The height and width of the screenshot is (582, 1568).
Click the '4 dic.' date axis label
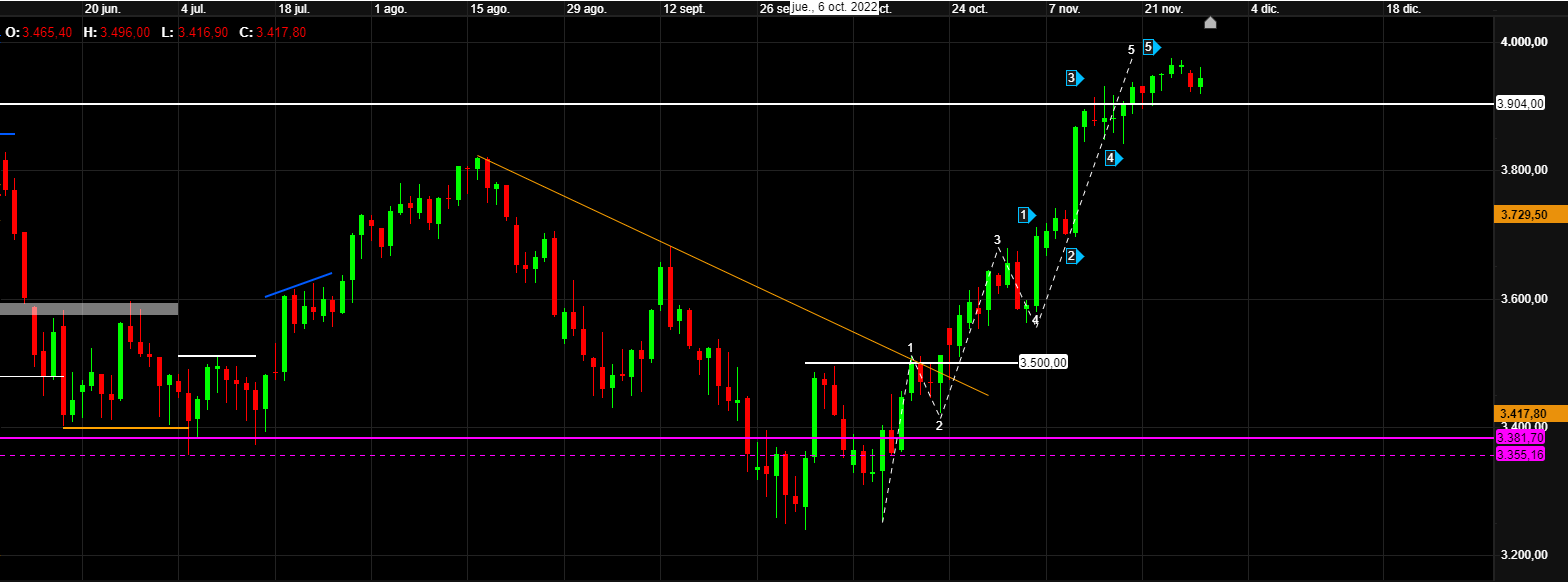[x=1265, y=8]
